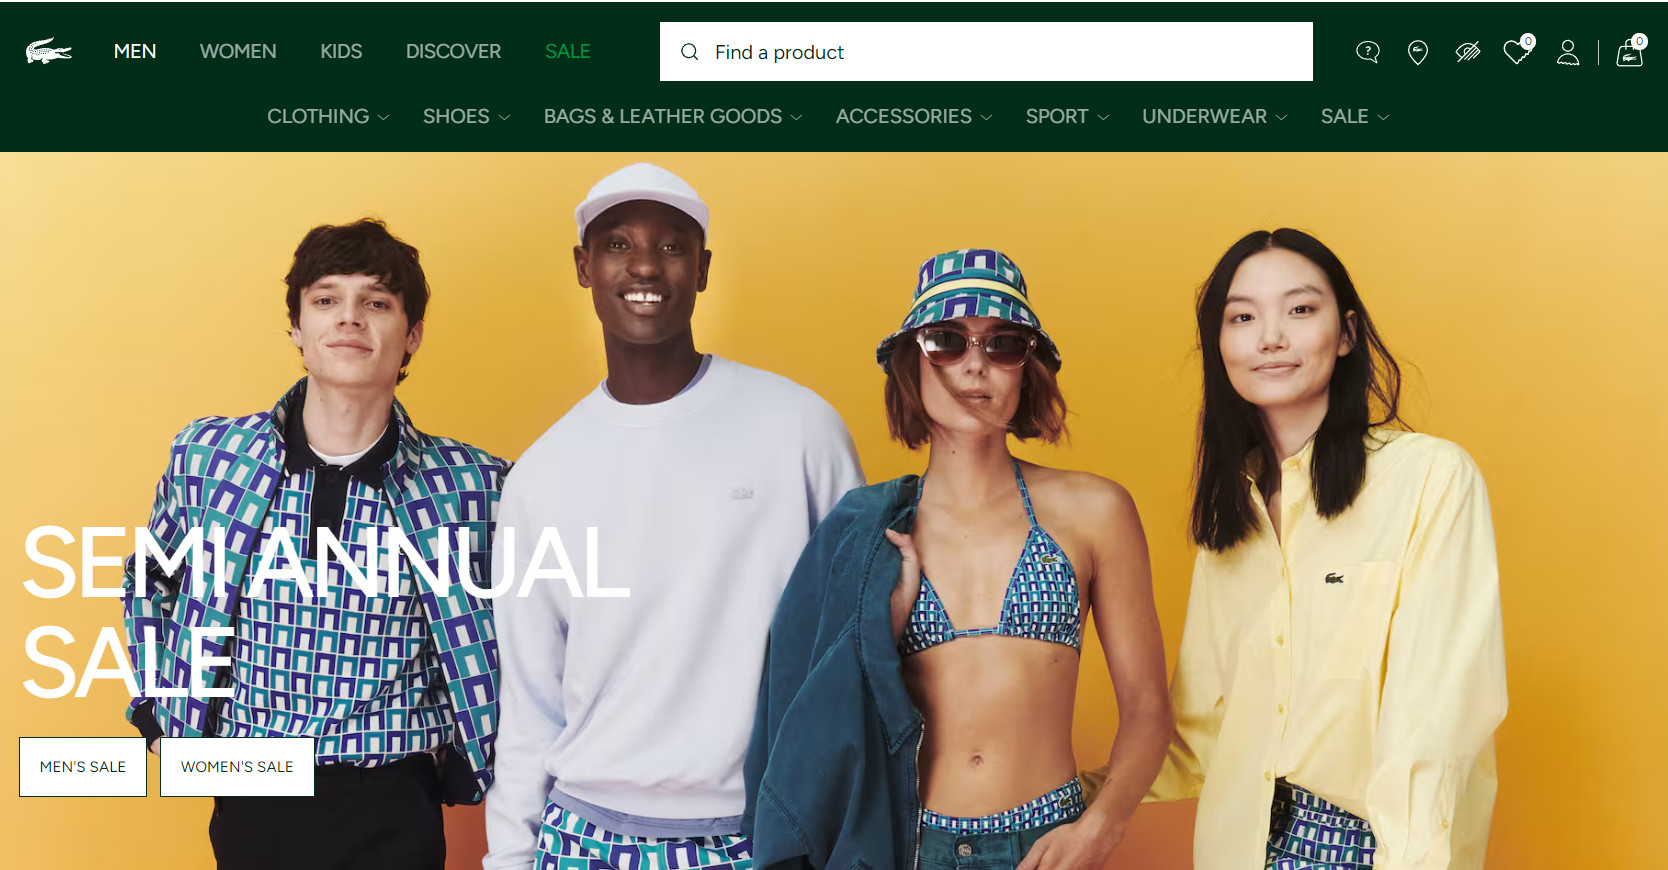Open the help question-mark icon
This screenshot has width=1668, height=870.
tap(1368, 52)
